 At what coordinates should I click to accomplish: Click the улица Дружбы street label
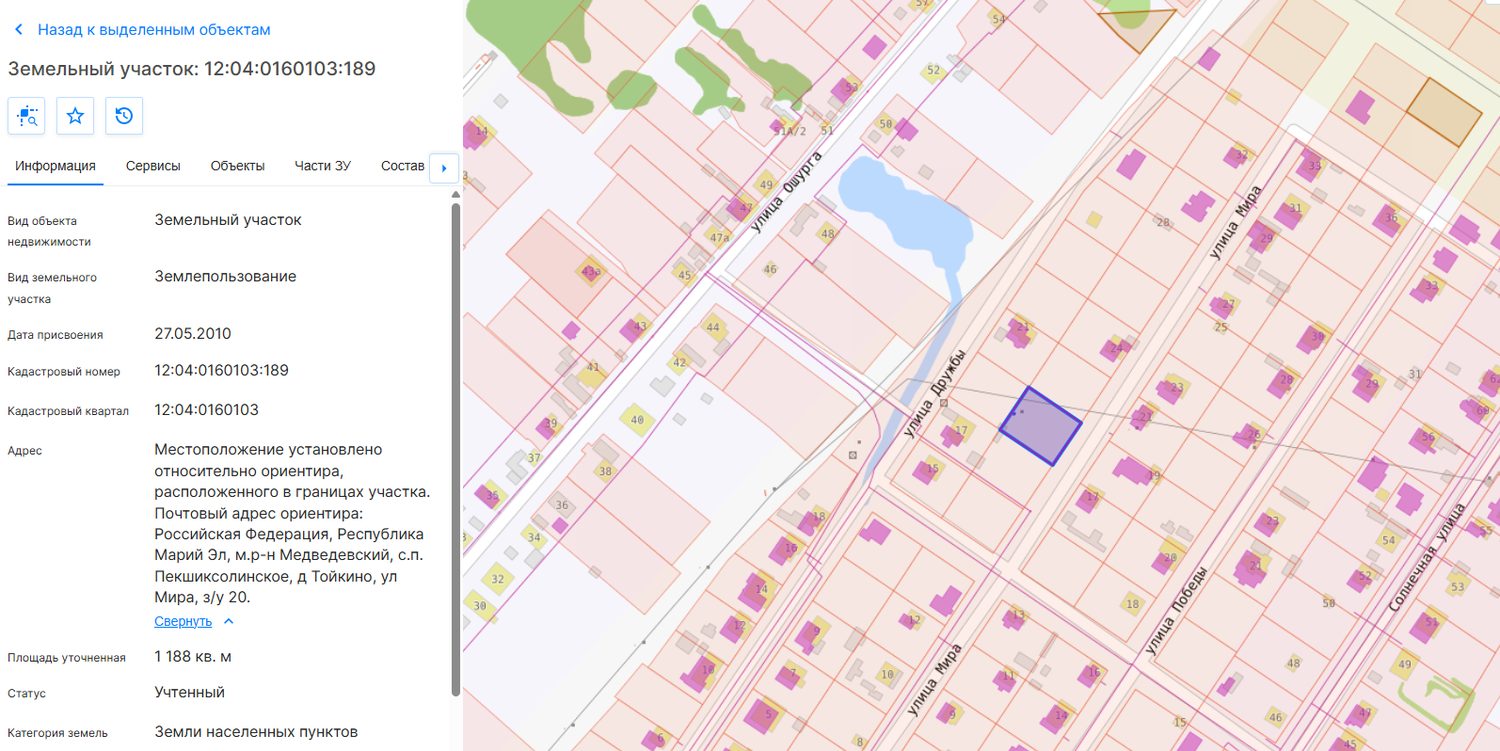[934, 393]
